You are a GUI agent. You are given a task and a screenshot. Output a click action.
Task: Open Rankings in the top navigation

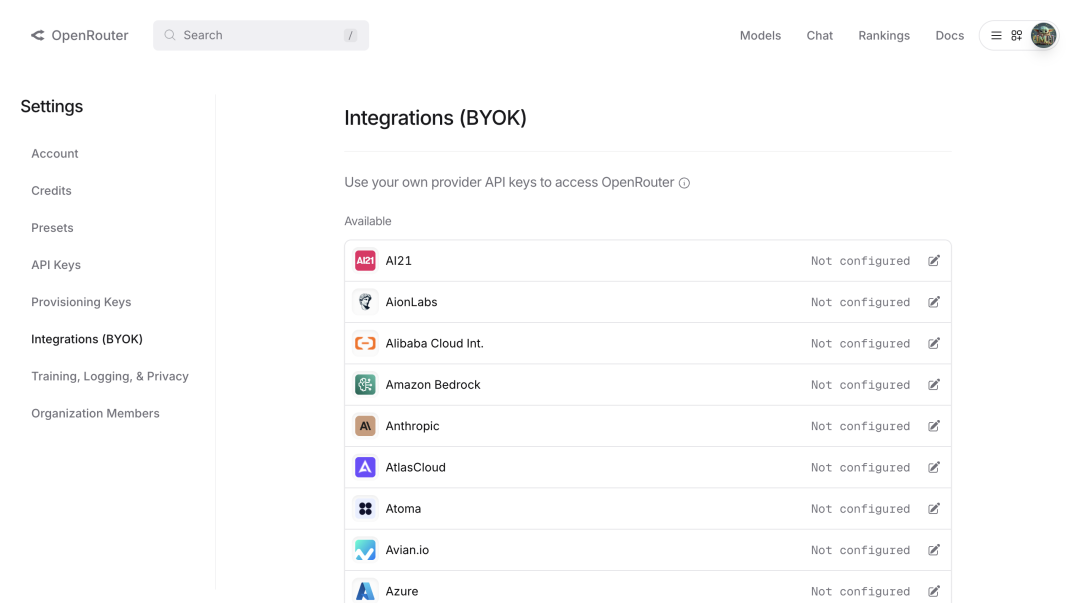(x=884, y=35)
